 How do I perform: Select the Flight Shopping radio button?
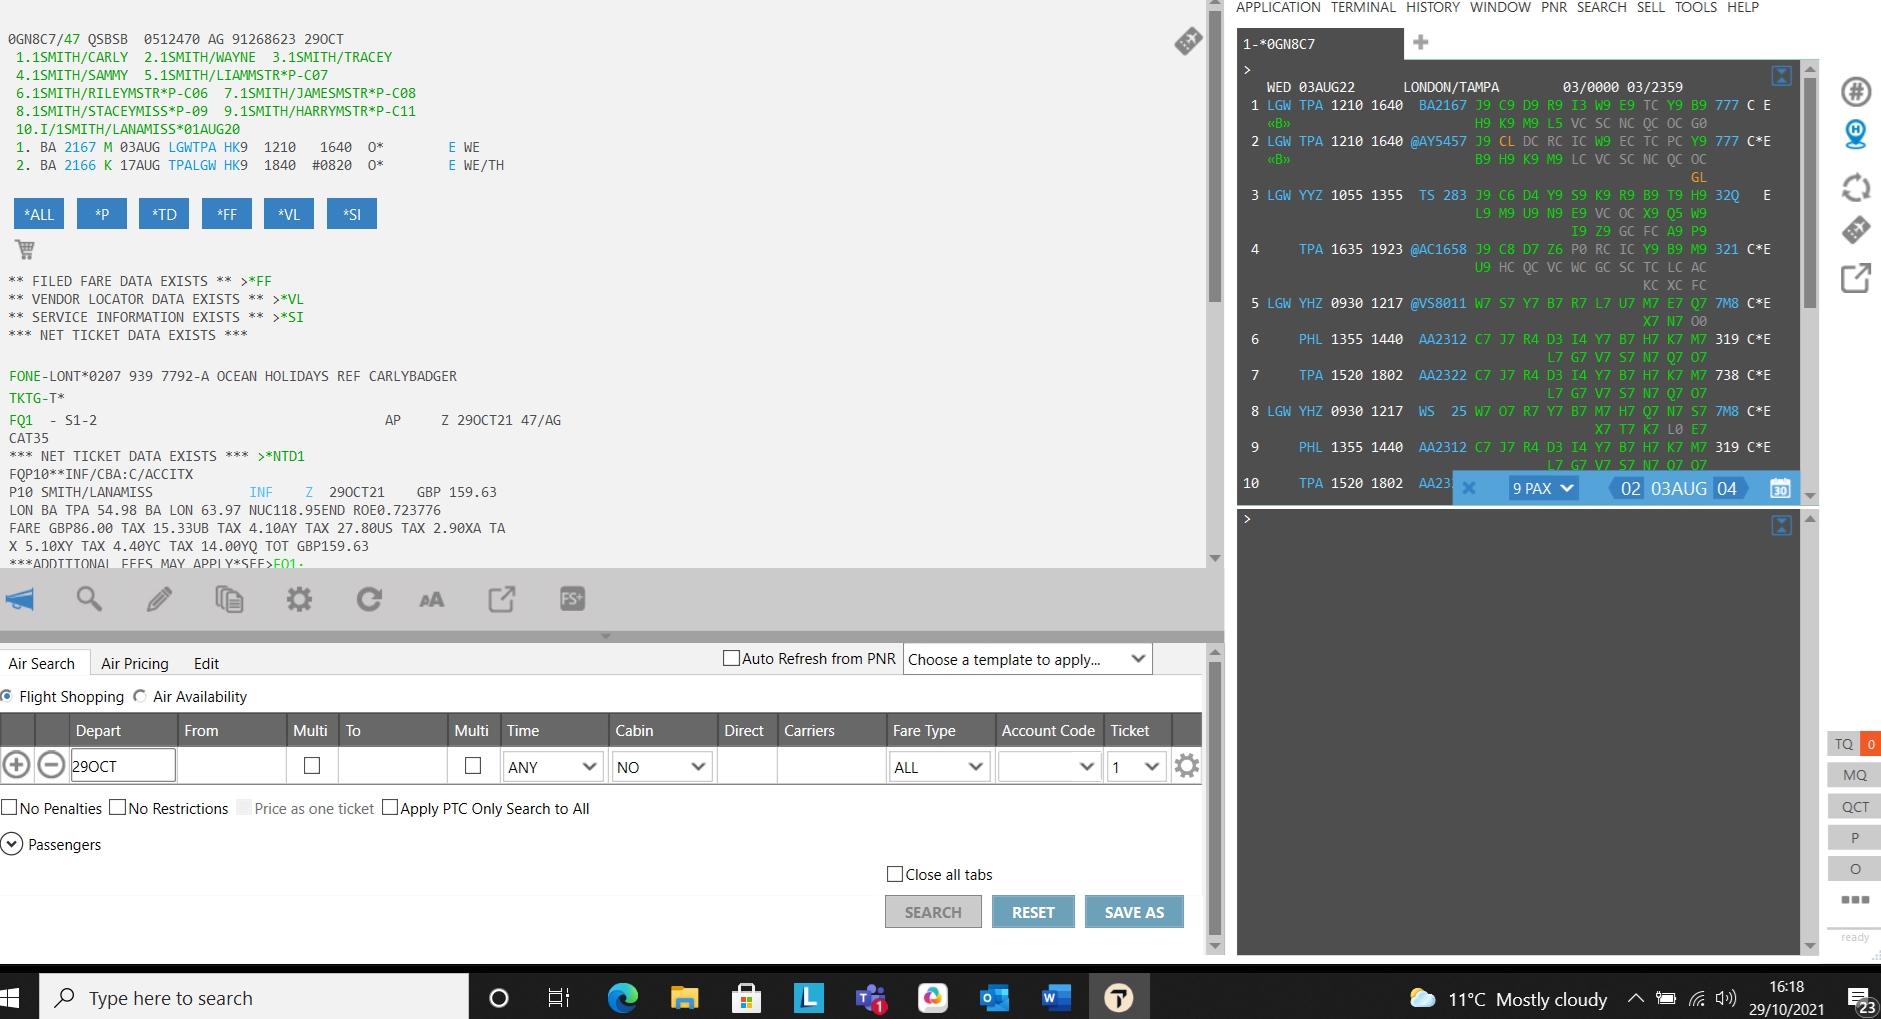tap(6, 696)
